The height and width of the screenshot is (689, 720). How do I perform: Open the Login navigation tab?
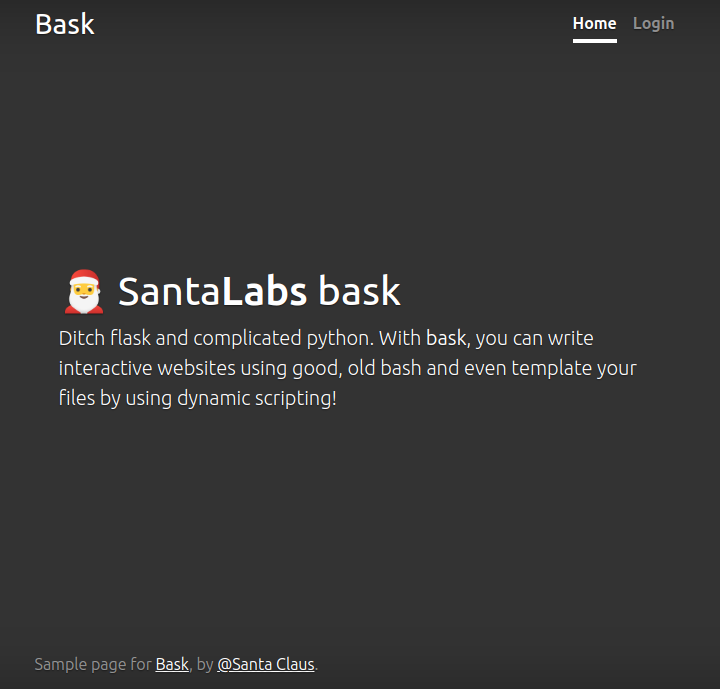653,23
